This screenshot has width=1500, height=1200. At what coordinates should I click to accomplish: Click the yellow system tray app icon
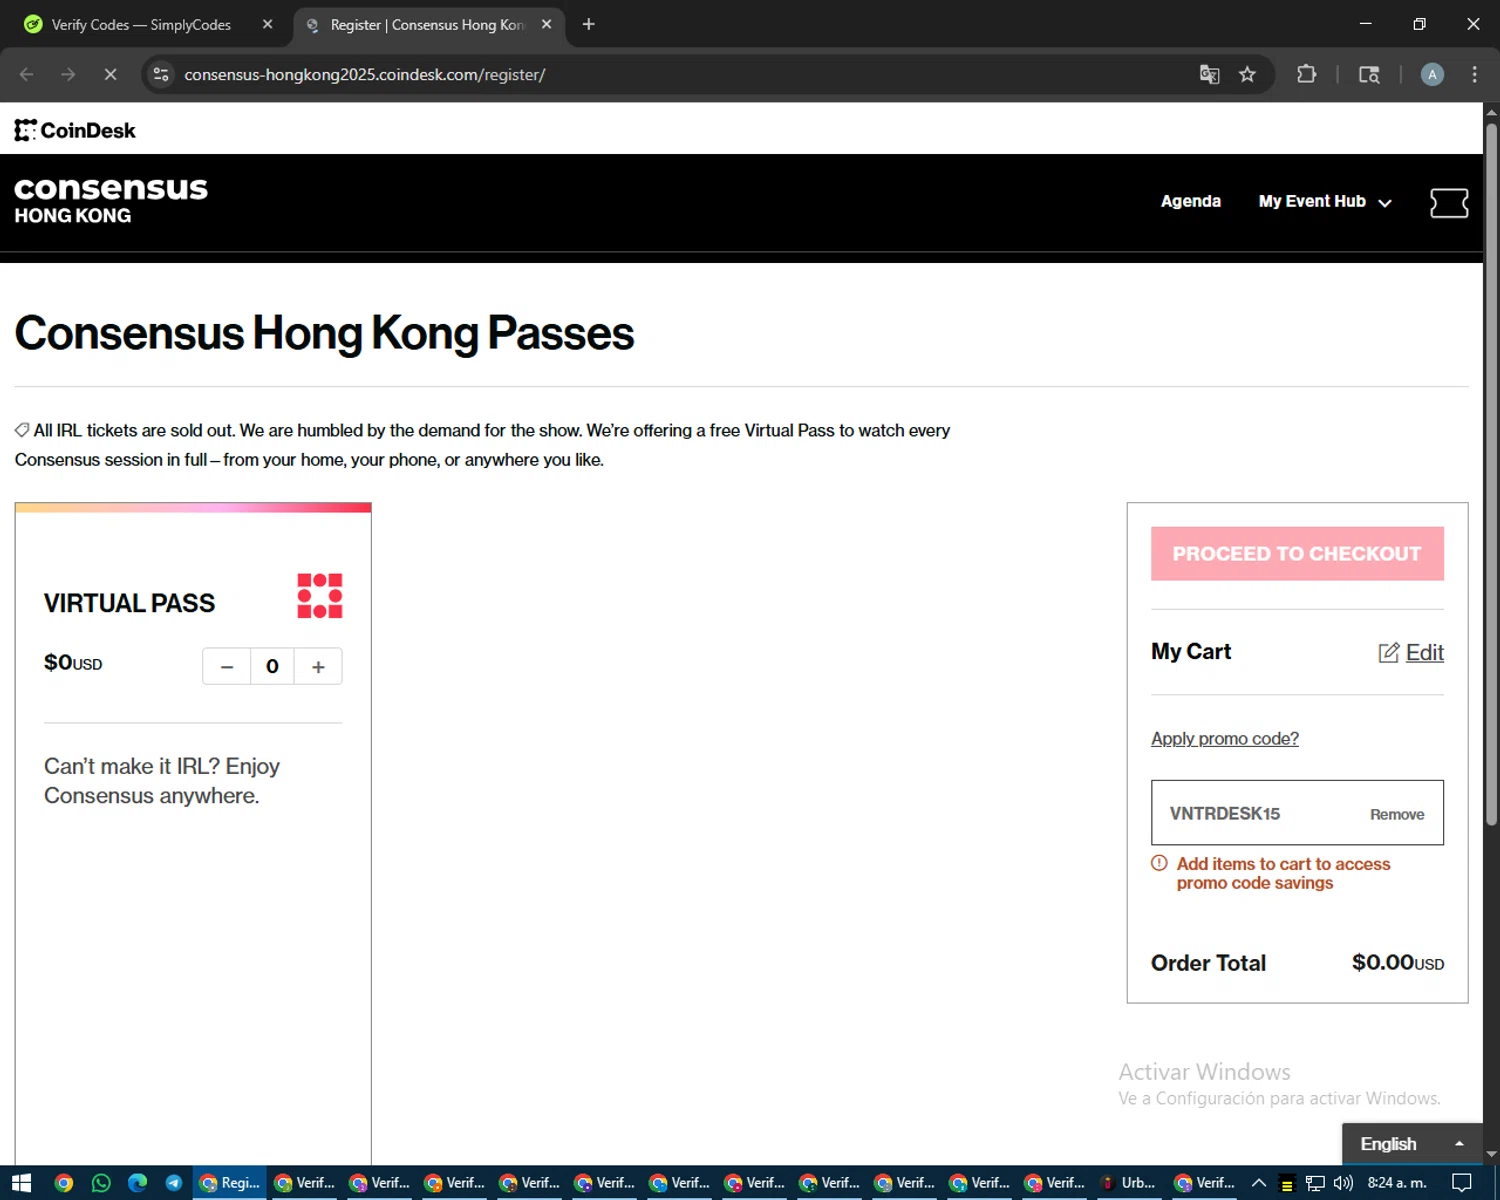(1287, 1184)
